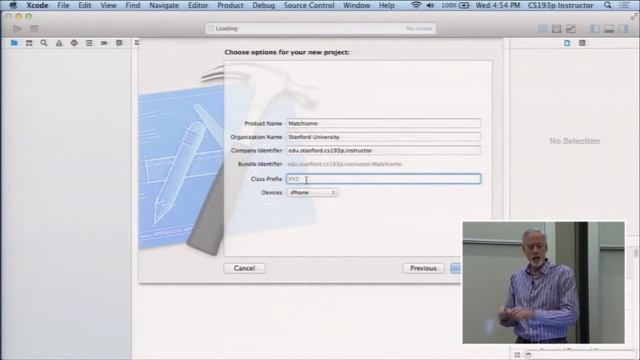Screen dimensions: 640x360
Task: Open the Edit menu
Action: [x=84, y=5]
